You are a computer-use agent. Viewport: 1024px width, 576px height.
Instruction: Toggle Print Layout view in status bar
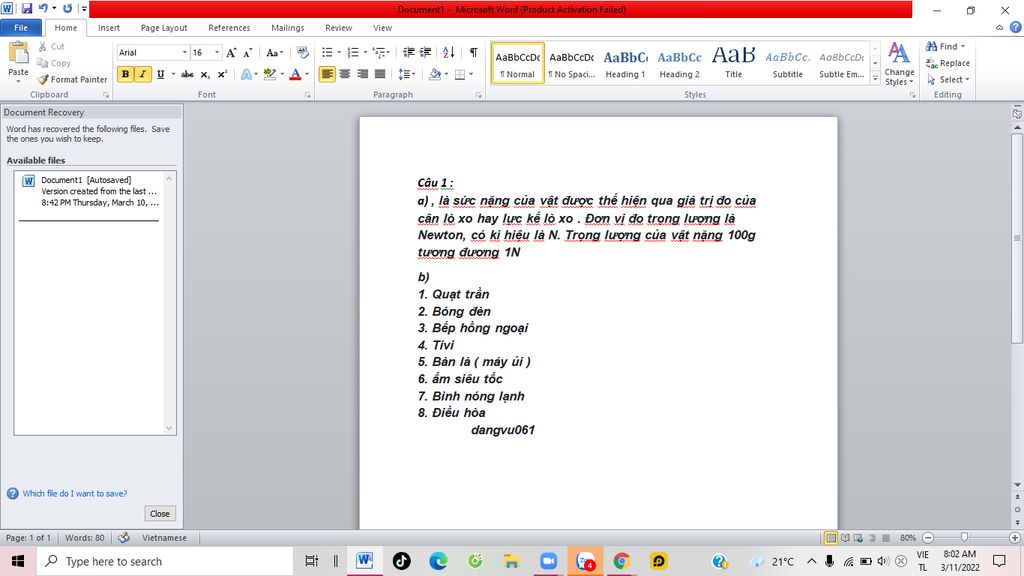point(831,538)
